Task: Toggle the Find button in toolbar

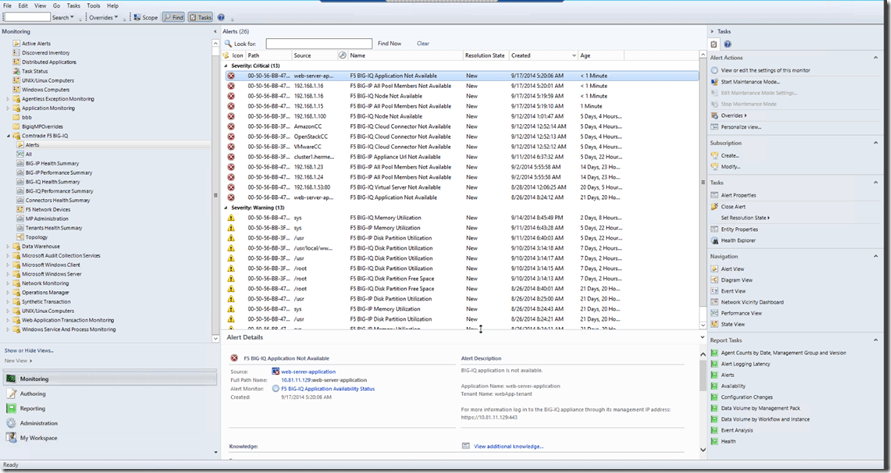Action: 173,17
